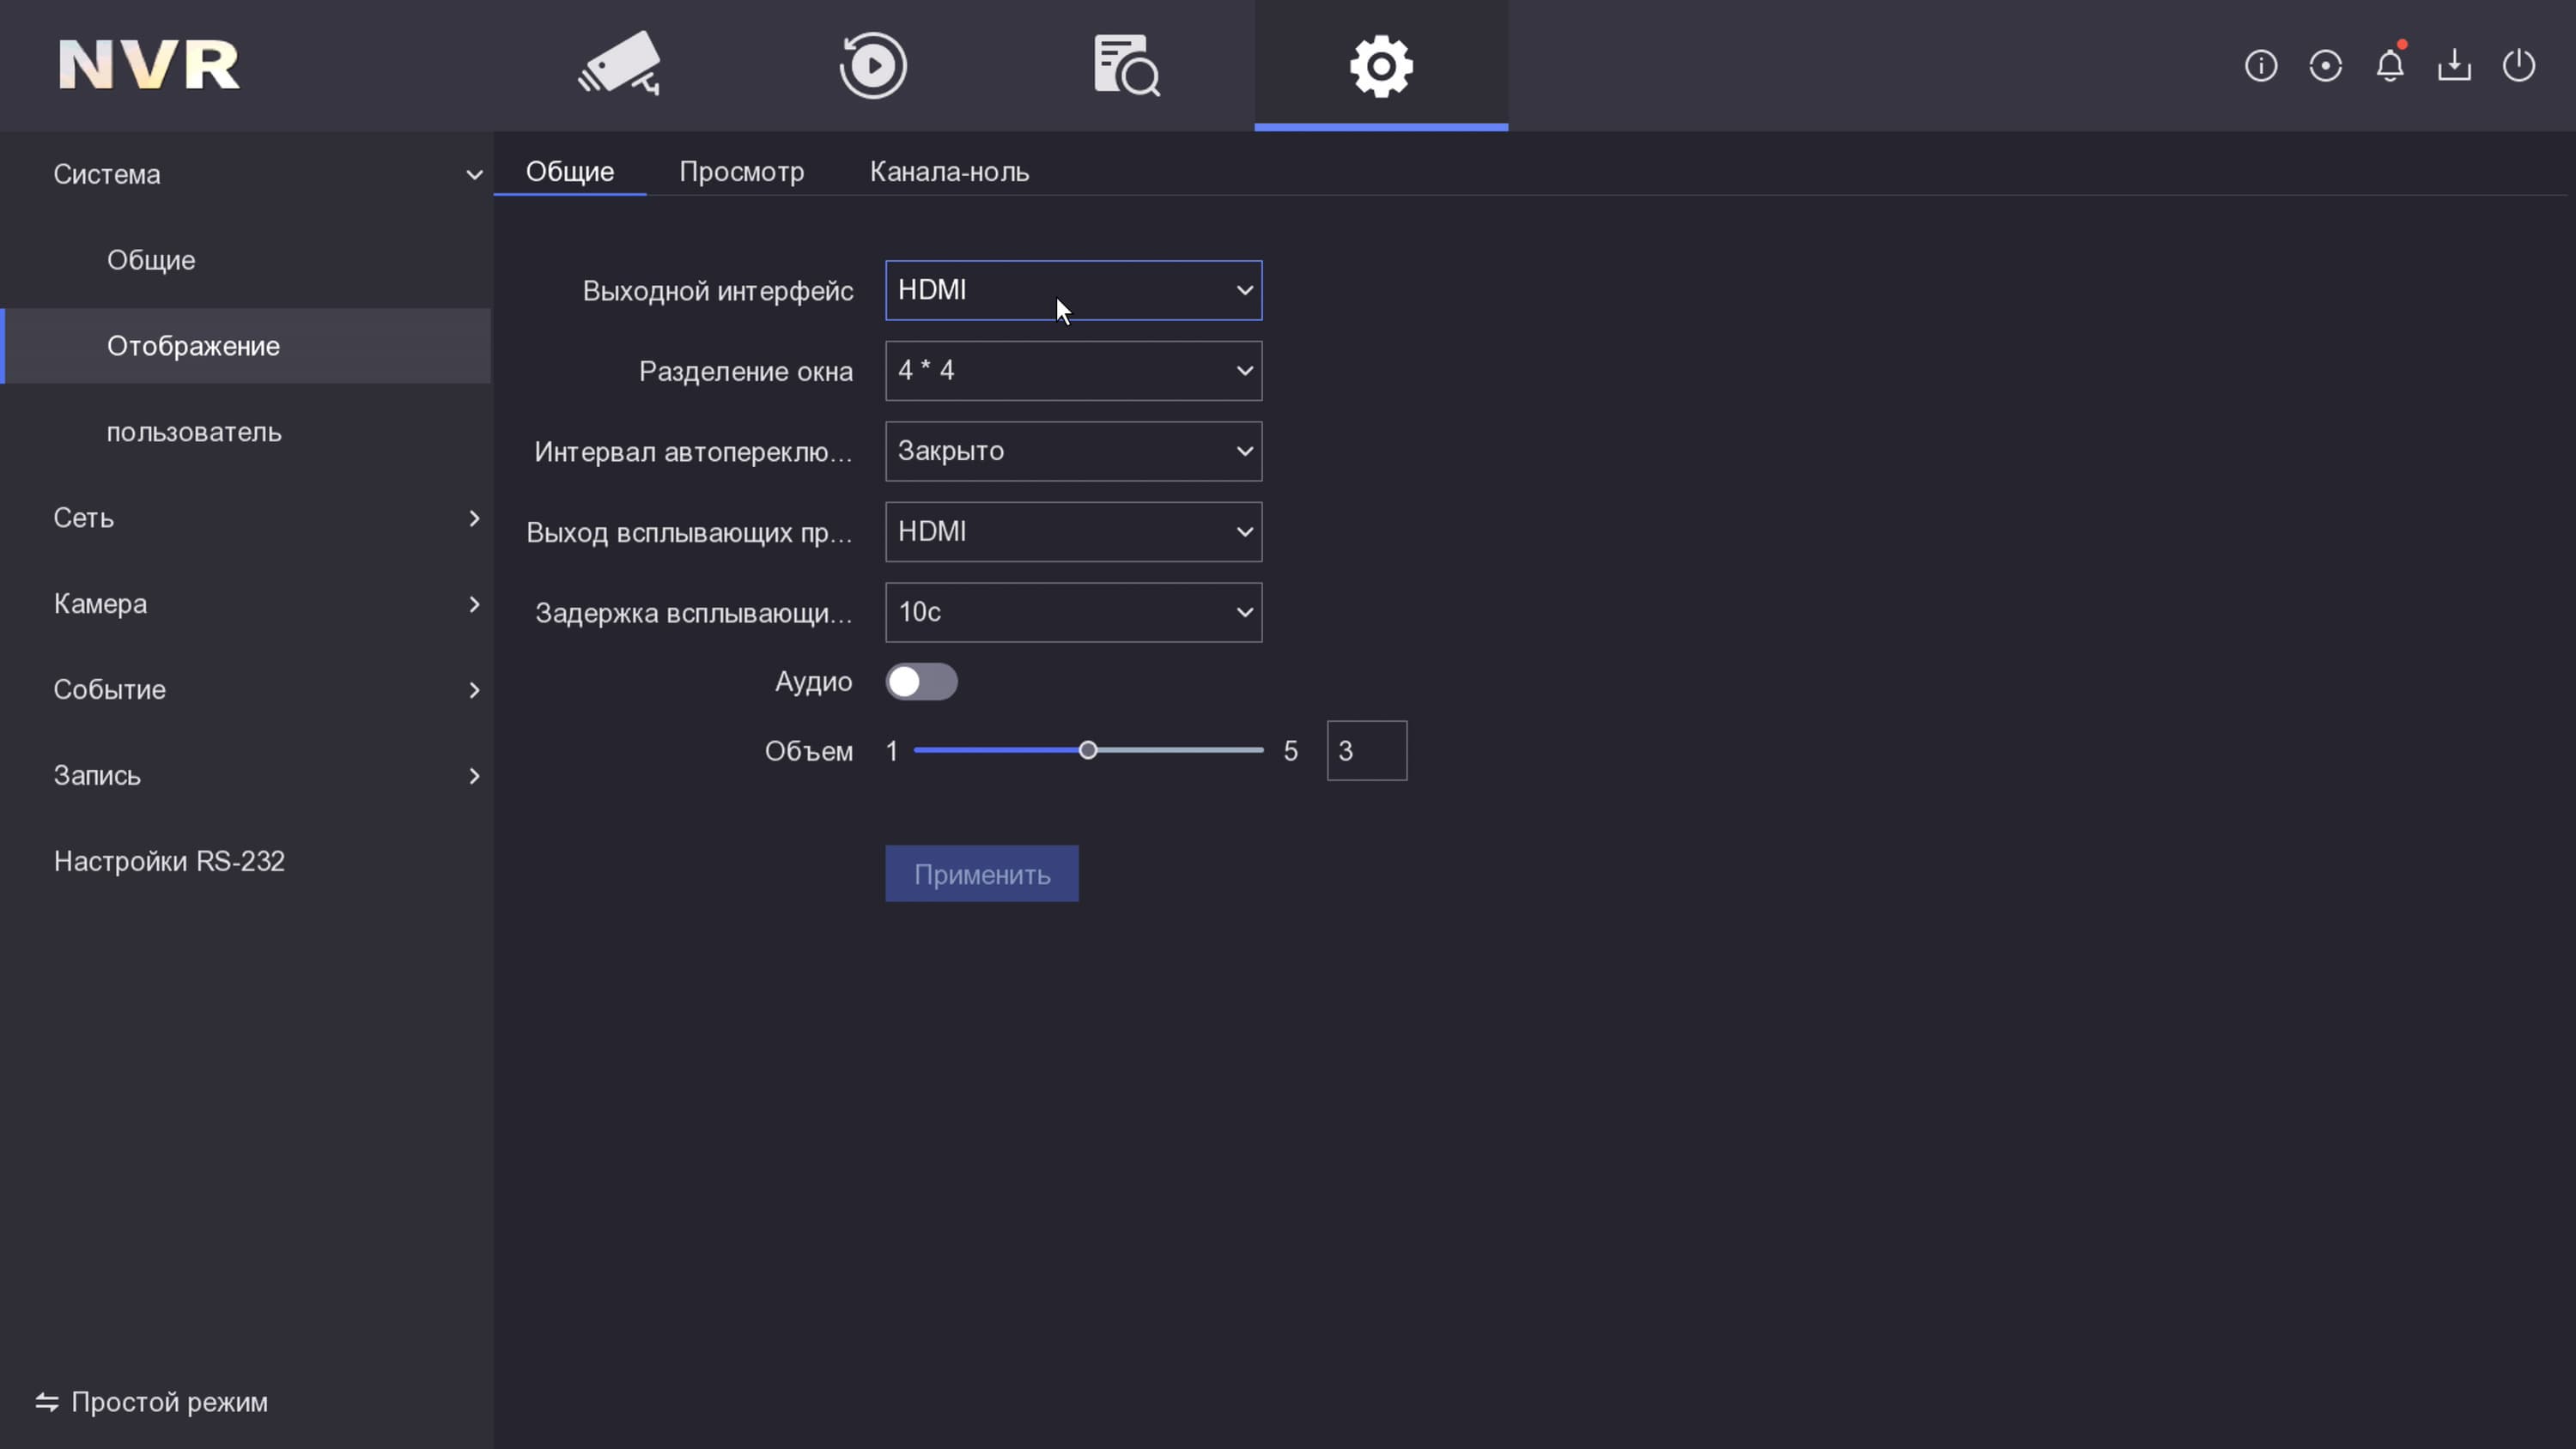Toggle the Аудио switch on
Viewport: 2576px width, 1449px height.
[x=921, y=682]
